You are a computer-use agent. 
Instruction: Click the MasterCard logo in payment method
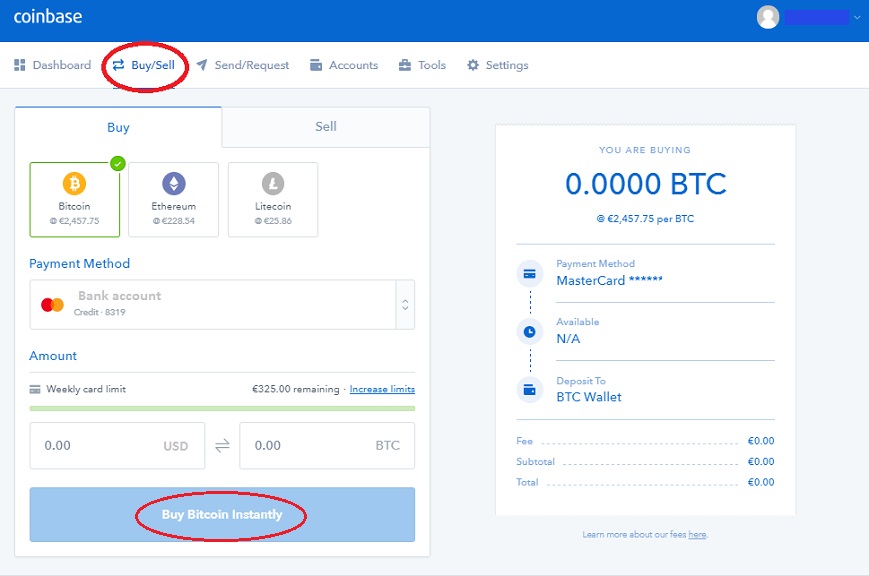53,304
